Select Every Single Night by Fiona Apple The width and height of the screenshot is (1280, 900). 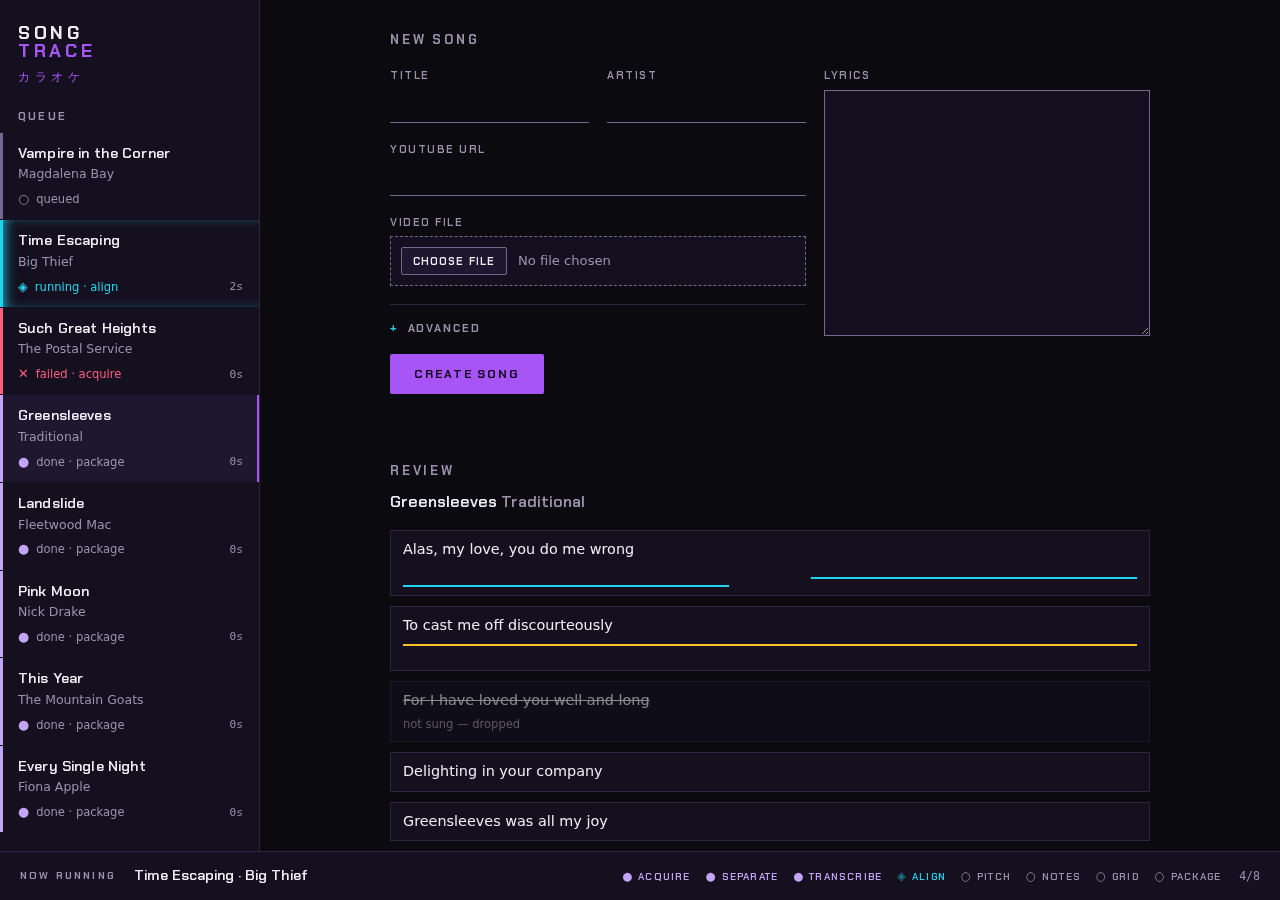pyautogui.click(x=130, y=789)
